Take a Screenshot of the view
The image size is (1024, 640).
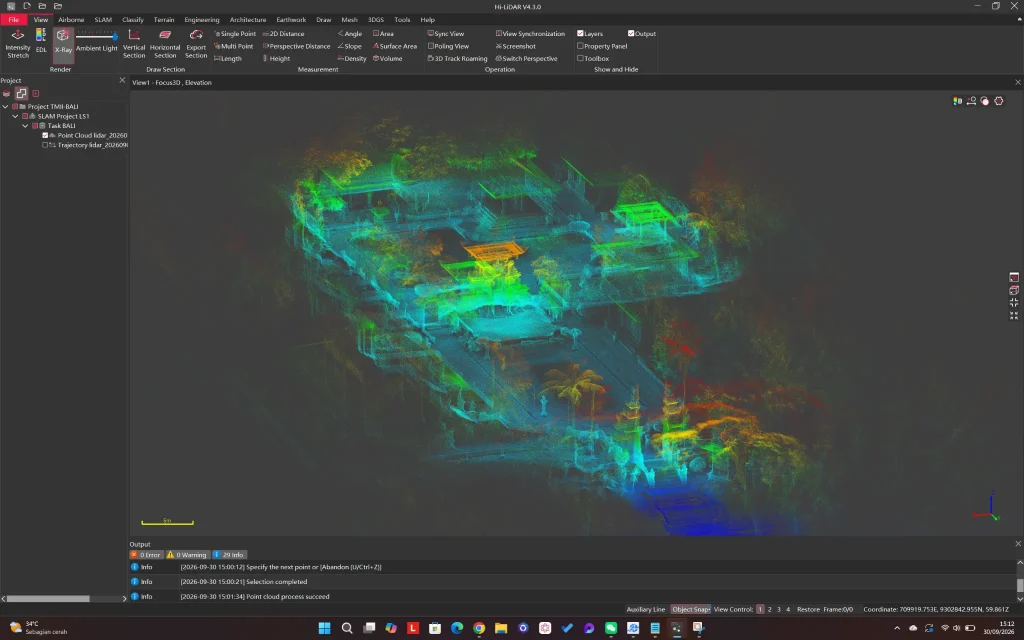tap(516, 46)
